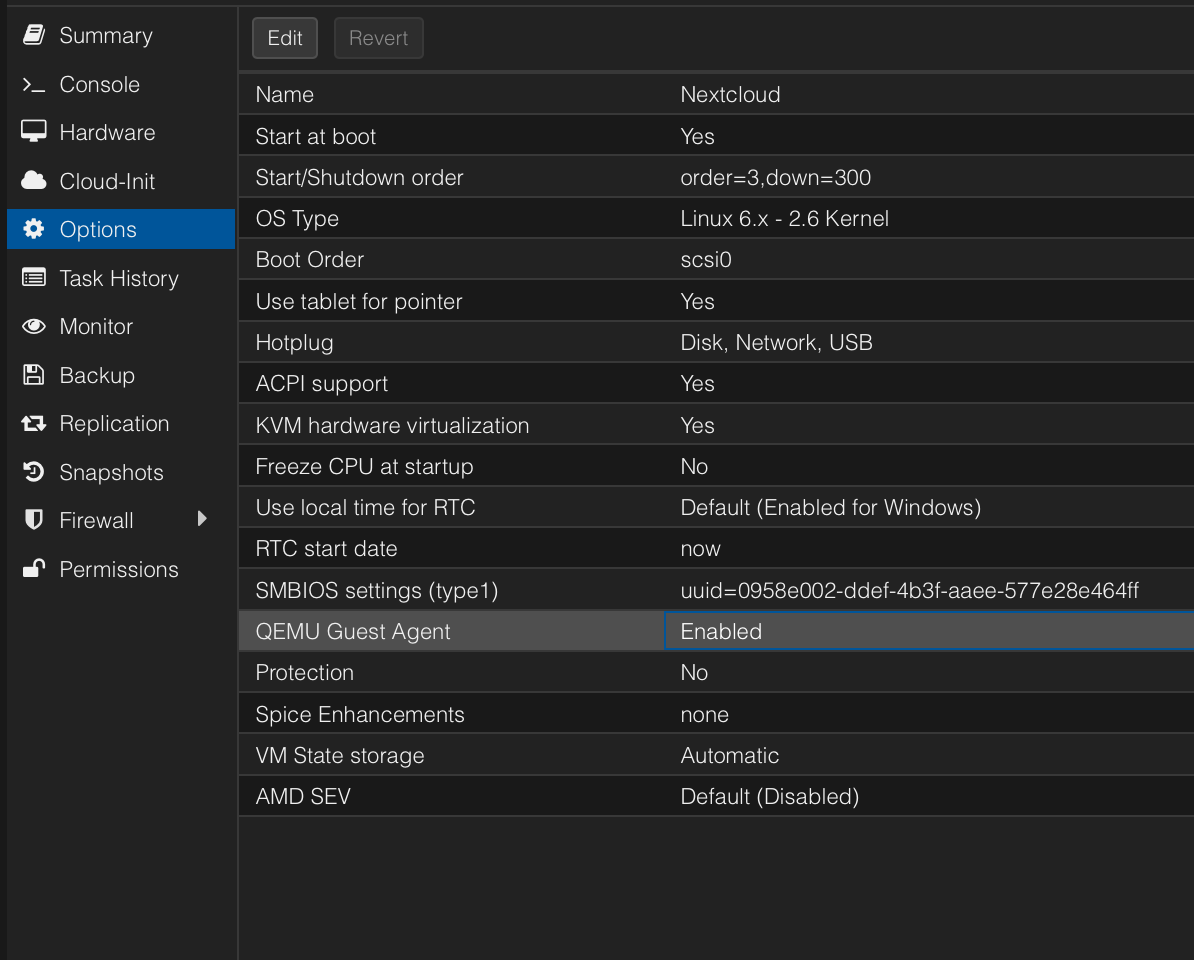
Task: Click the Default (Disabled) value
Action: click(770, 797)
